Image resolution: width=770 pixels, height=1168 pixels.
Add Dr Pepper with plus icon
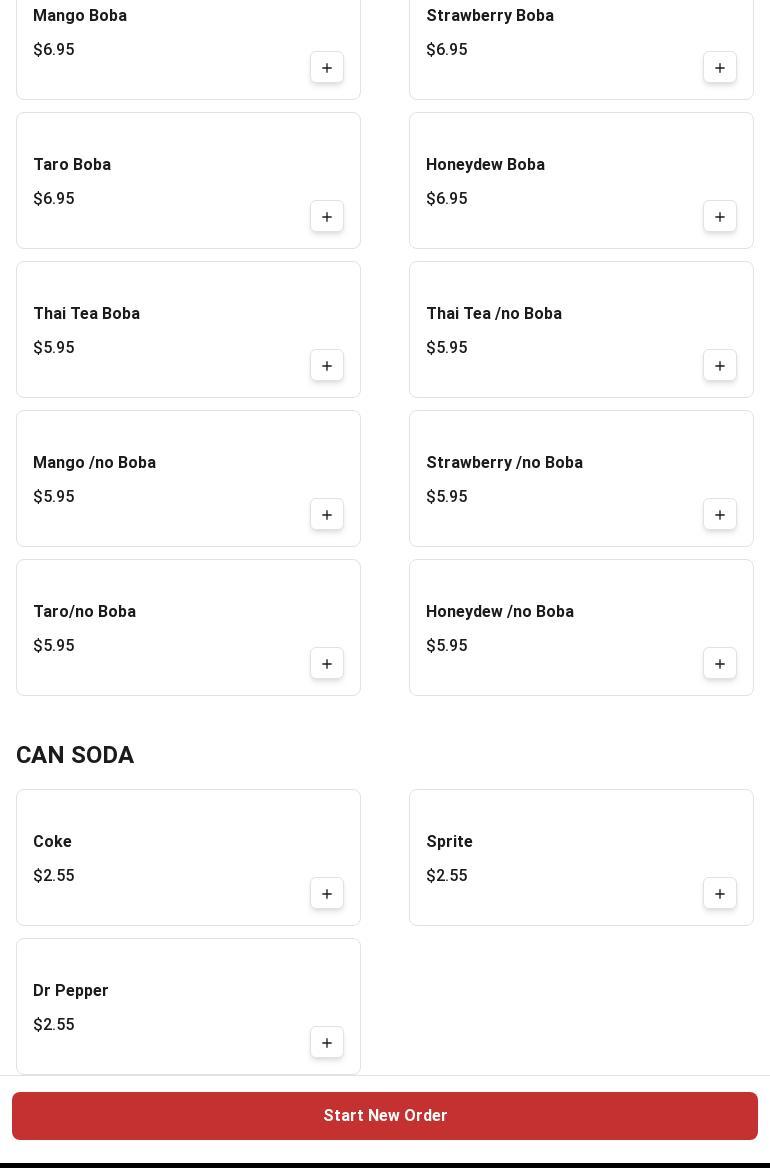[x=327, y=1043]
